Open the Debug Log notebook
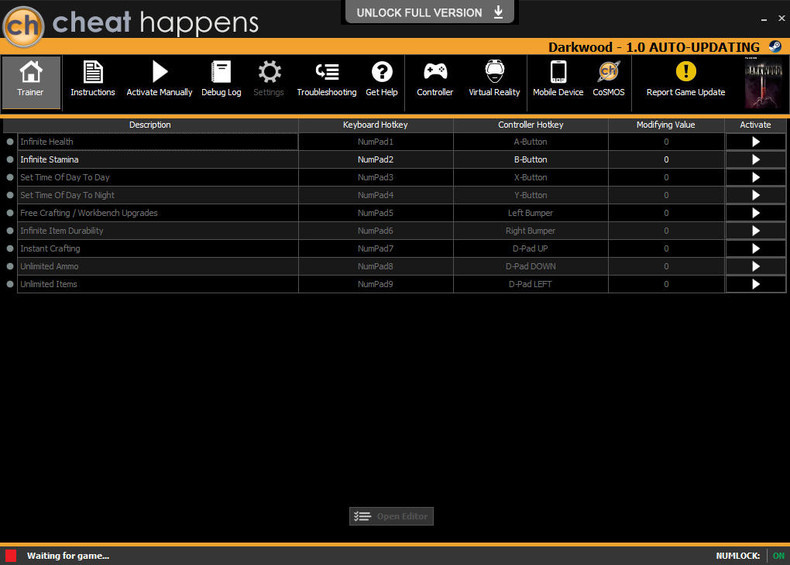Screen dimensions: 790x565 pos(221,72)
